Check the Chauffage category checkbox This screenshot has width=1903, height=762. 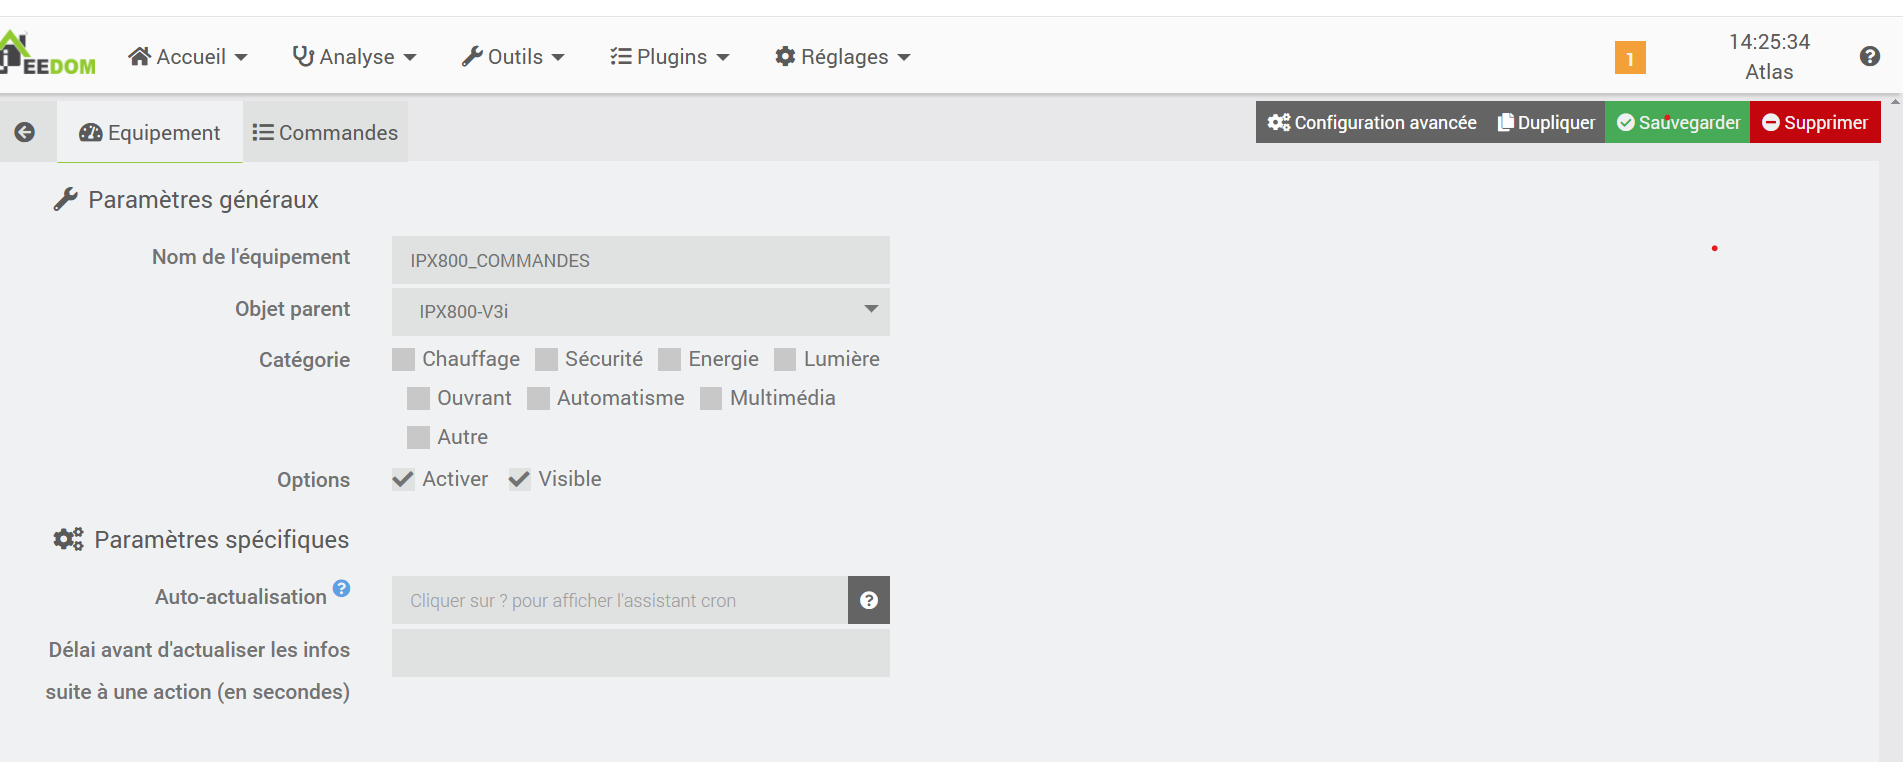pos(404,359)
